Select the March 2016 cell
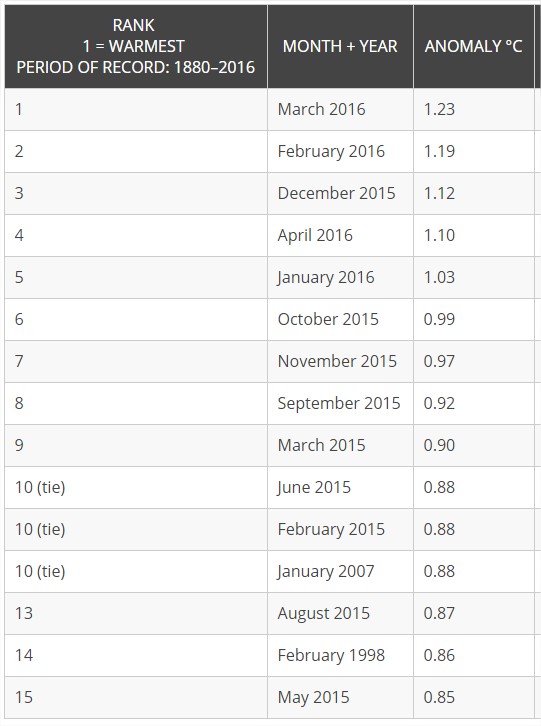Viewport: 541px width, 726px height. [x=340, y=109]
